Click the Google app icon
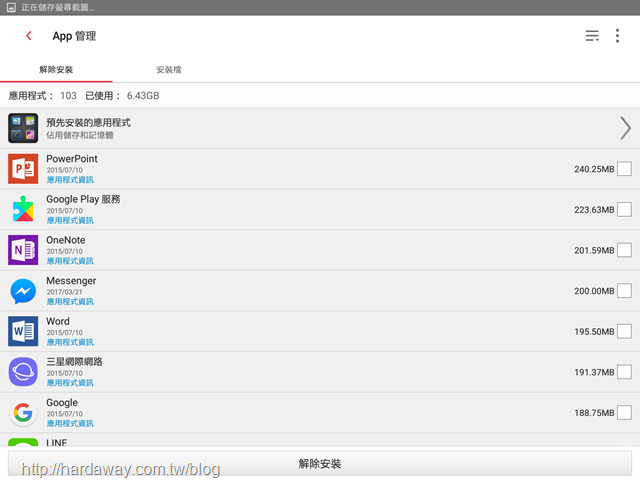Viewport: 640px width, 480px height. tap(23, 412)
